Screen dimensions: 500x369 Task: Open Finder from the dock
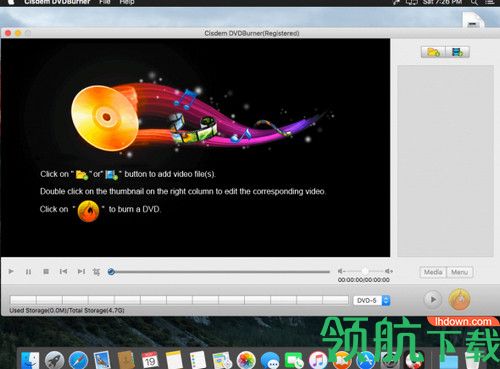[30, 361]
